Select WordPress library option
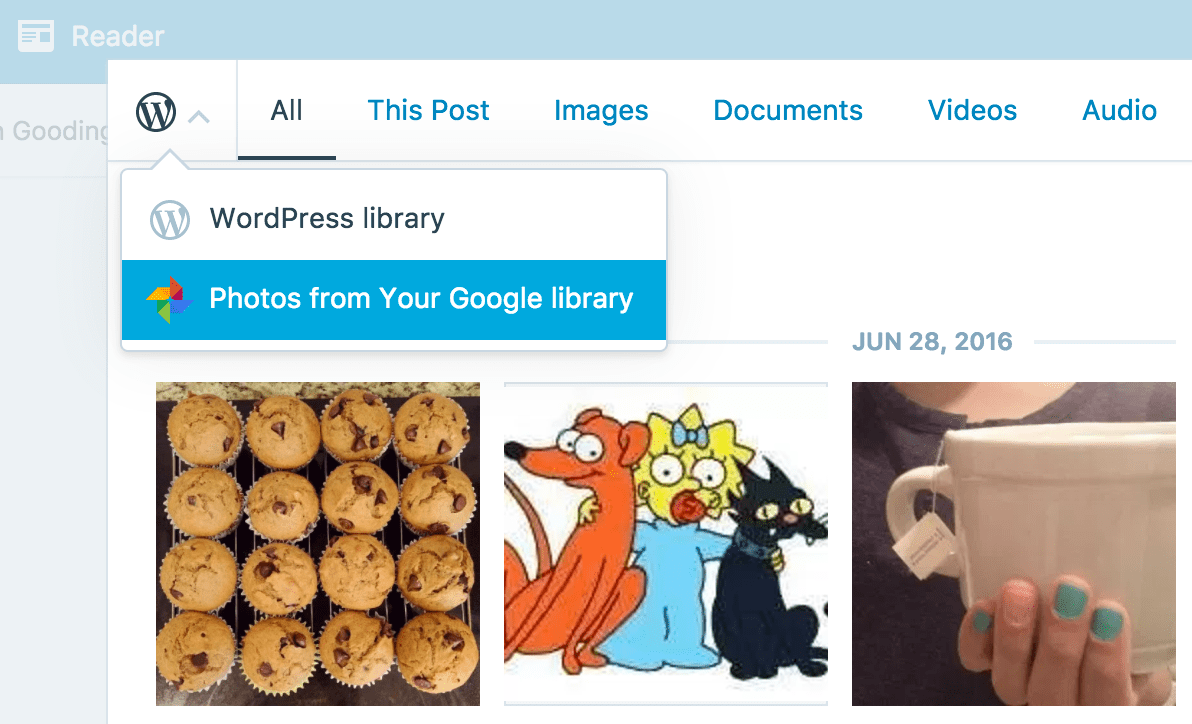Image resolution: width=1192 pixels, height=724 pixels. click(394, 219)
